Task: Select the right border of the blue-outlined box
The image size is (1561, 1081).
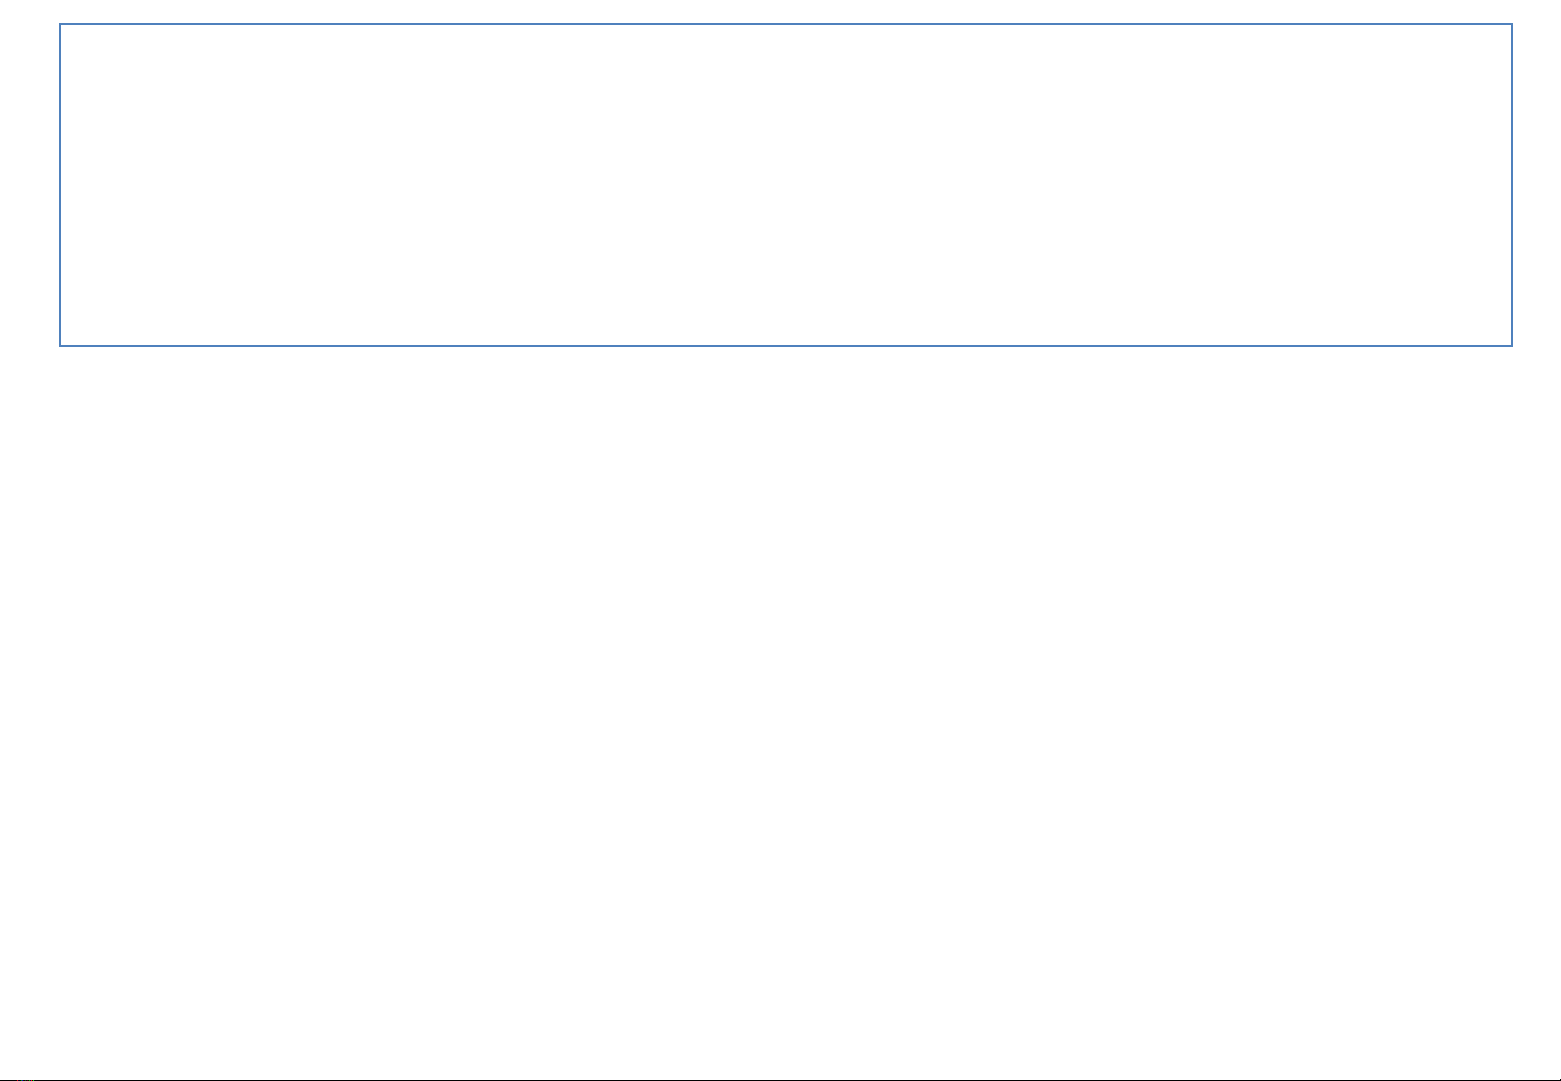Action: coord(1511,185)
